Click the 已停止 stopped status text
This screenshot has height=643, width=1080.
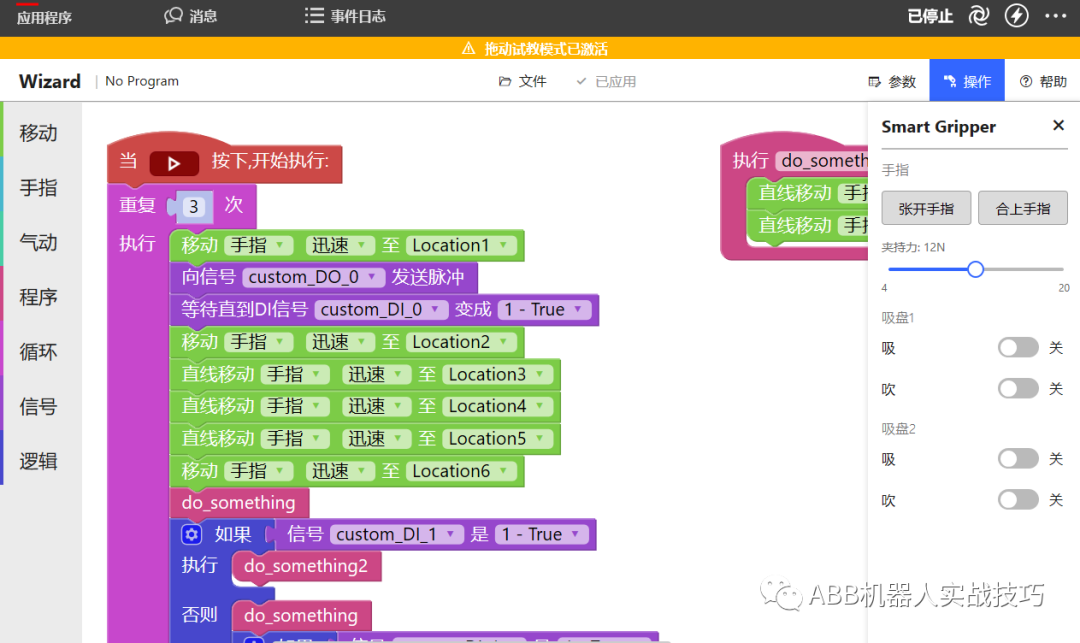coord(931,16)
